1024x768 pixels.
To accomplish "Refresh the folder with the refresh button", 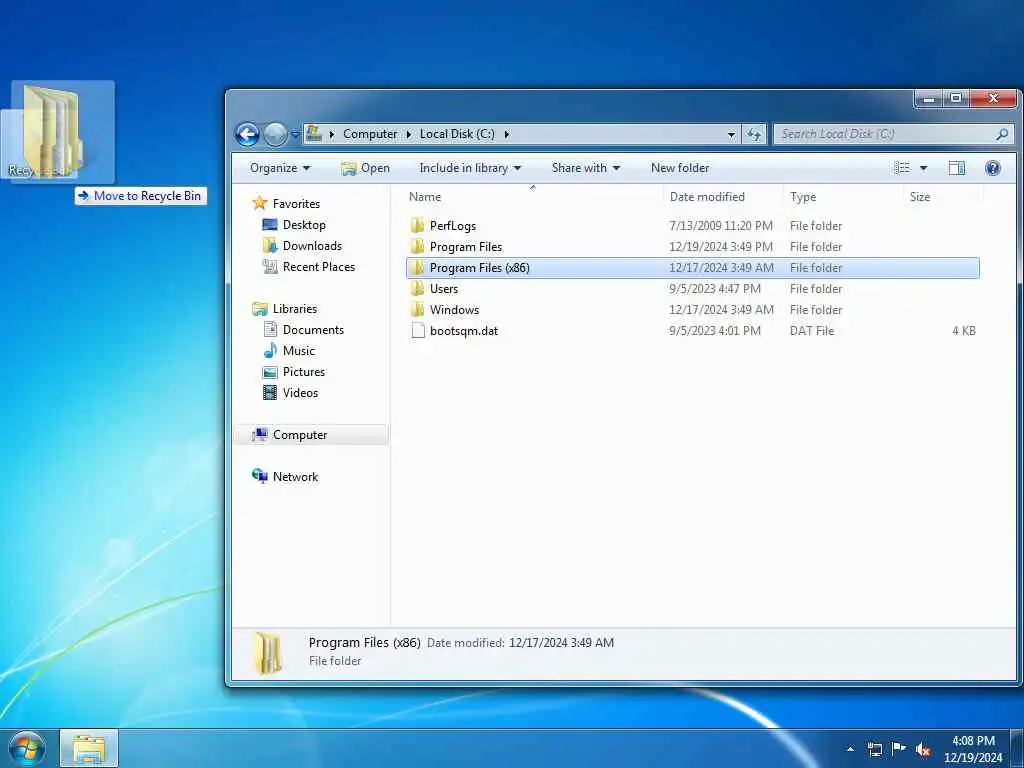I will 754,135.
